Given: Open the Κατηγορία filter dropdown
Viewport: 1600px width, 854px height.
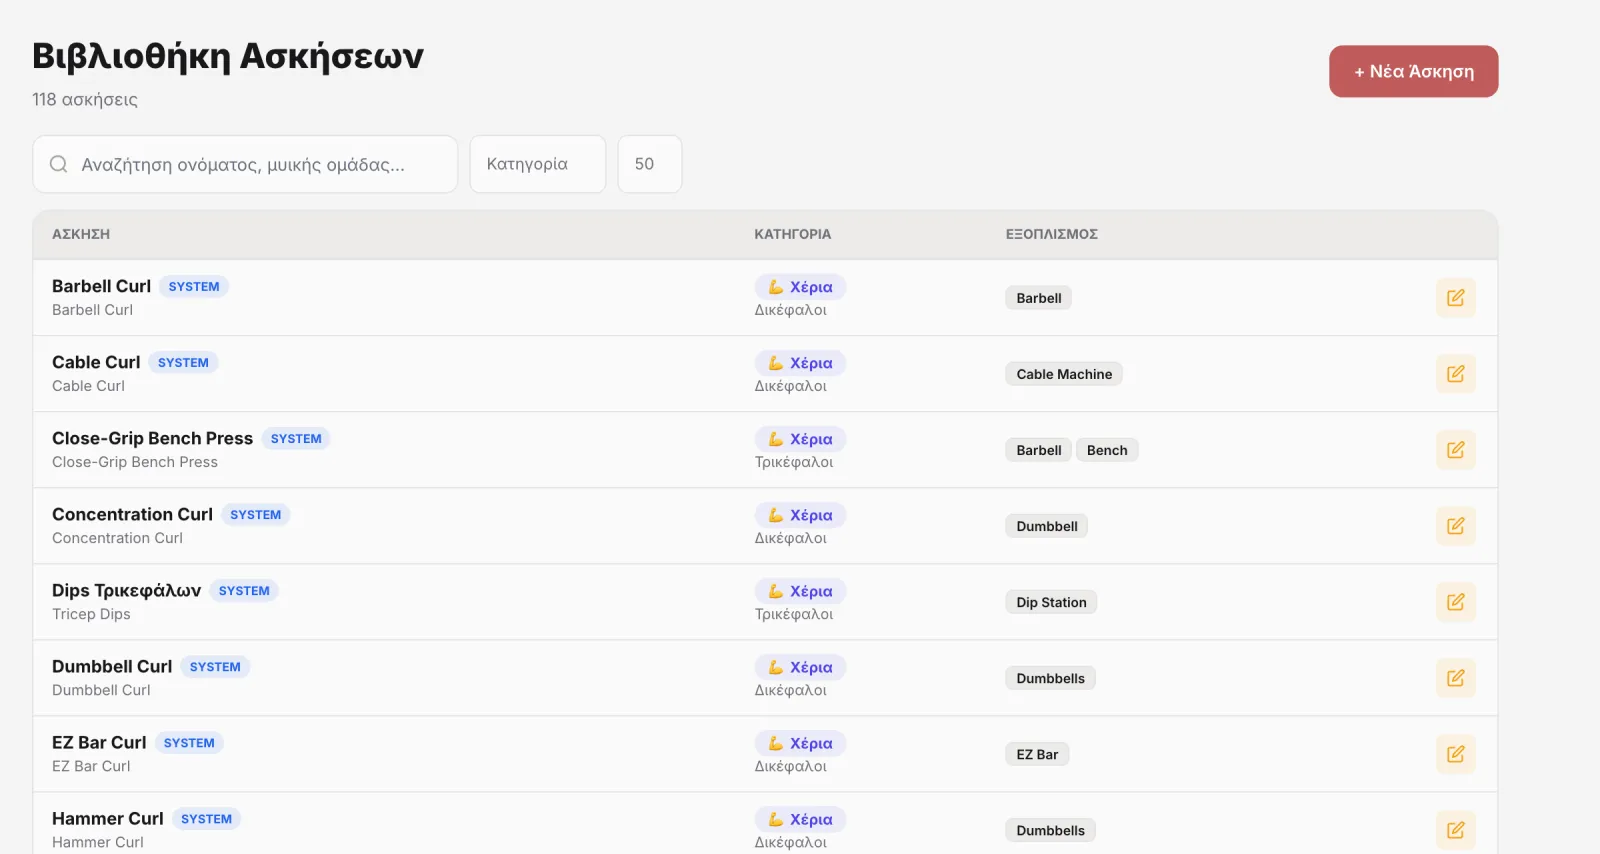Looking at the screenshot, I should pyautogui.click(x=538, y=164).
